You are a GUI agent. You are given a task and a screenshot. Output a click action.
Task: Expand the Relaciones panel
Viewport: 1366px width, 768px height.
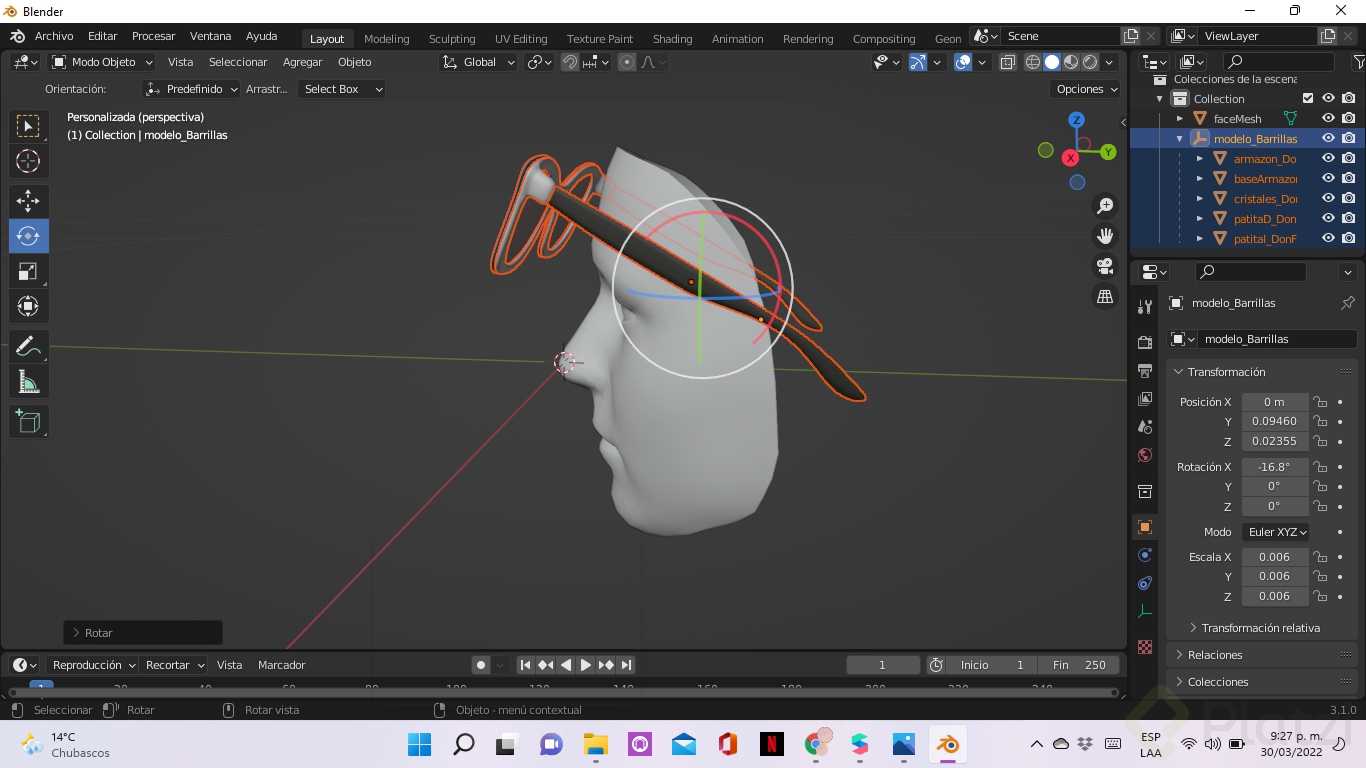[1215, 655]
